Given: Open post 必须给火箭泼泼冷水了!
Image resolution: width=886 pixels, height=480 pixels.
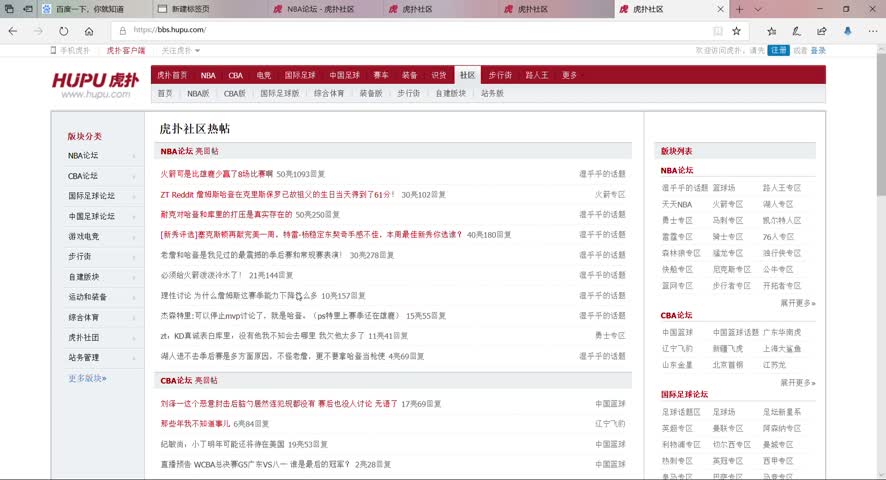Looking at the screenshot, I should point(201,275).
